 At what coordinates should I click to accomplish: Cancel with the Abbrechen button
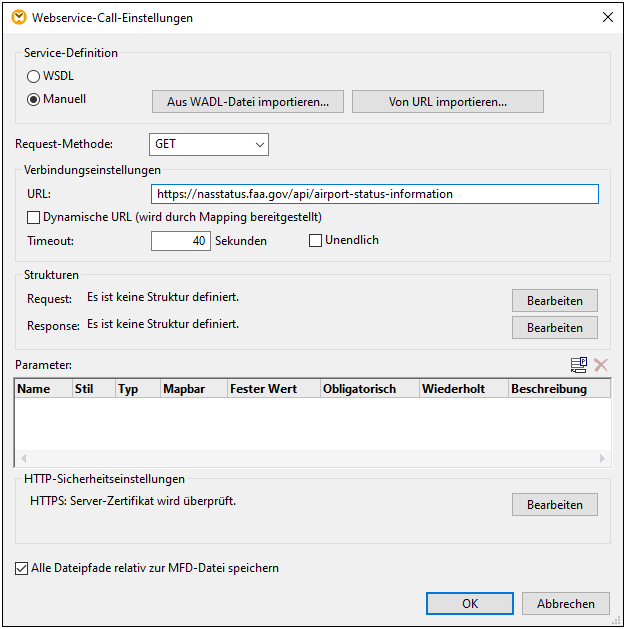click(566, 603)
